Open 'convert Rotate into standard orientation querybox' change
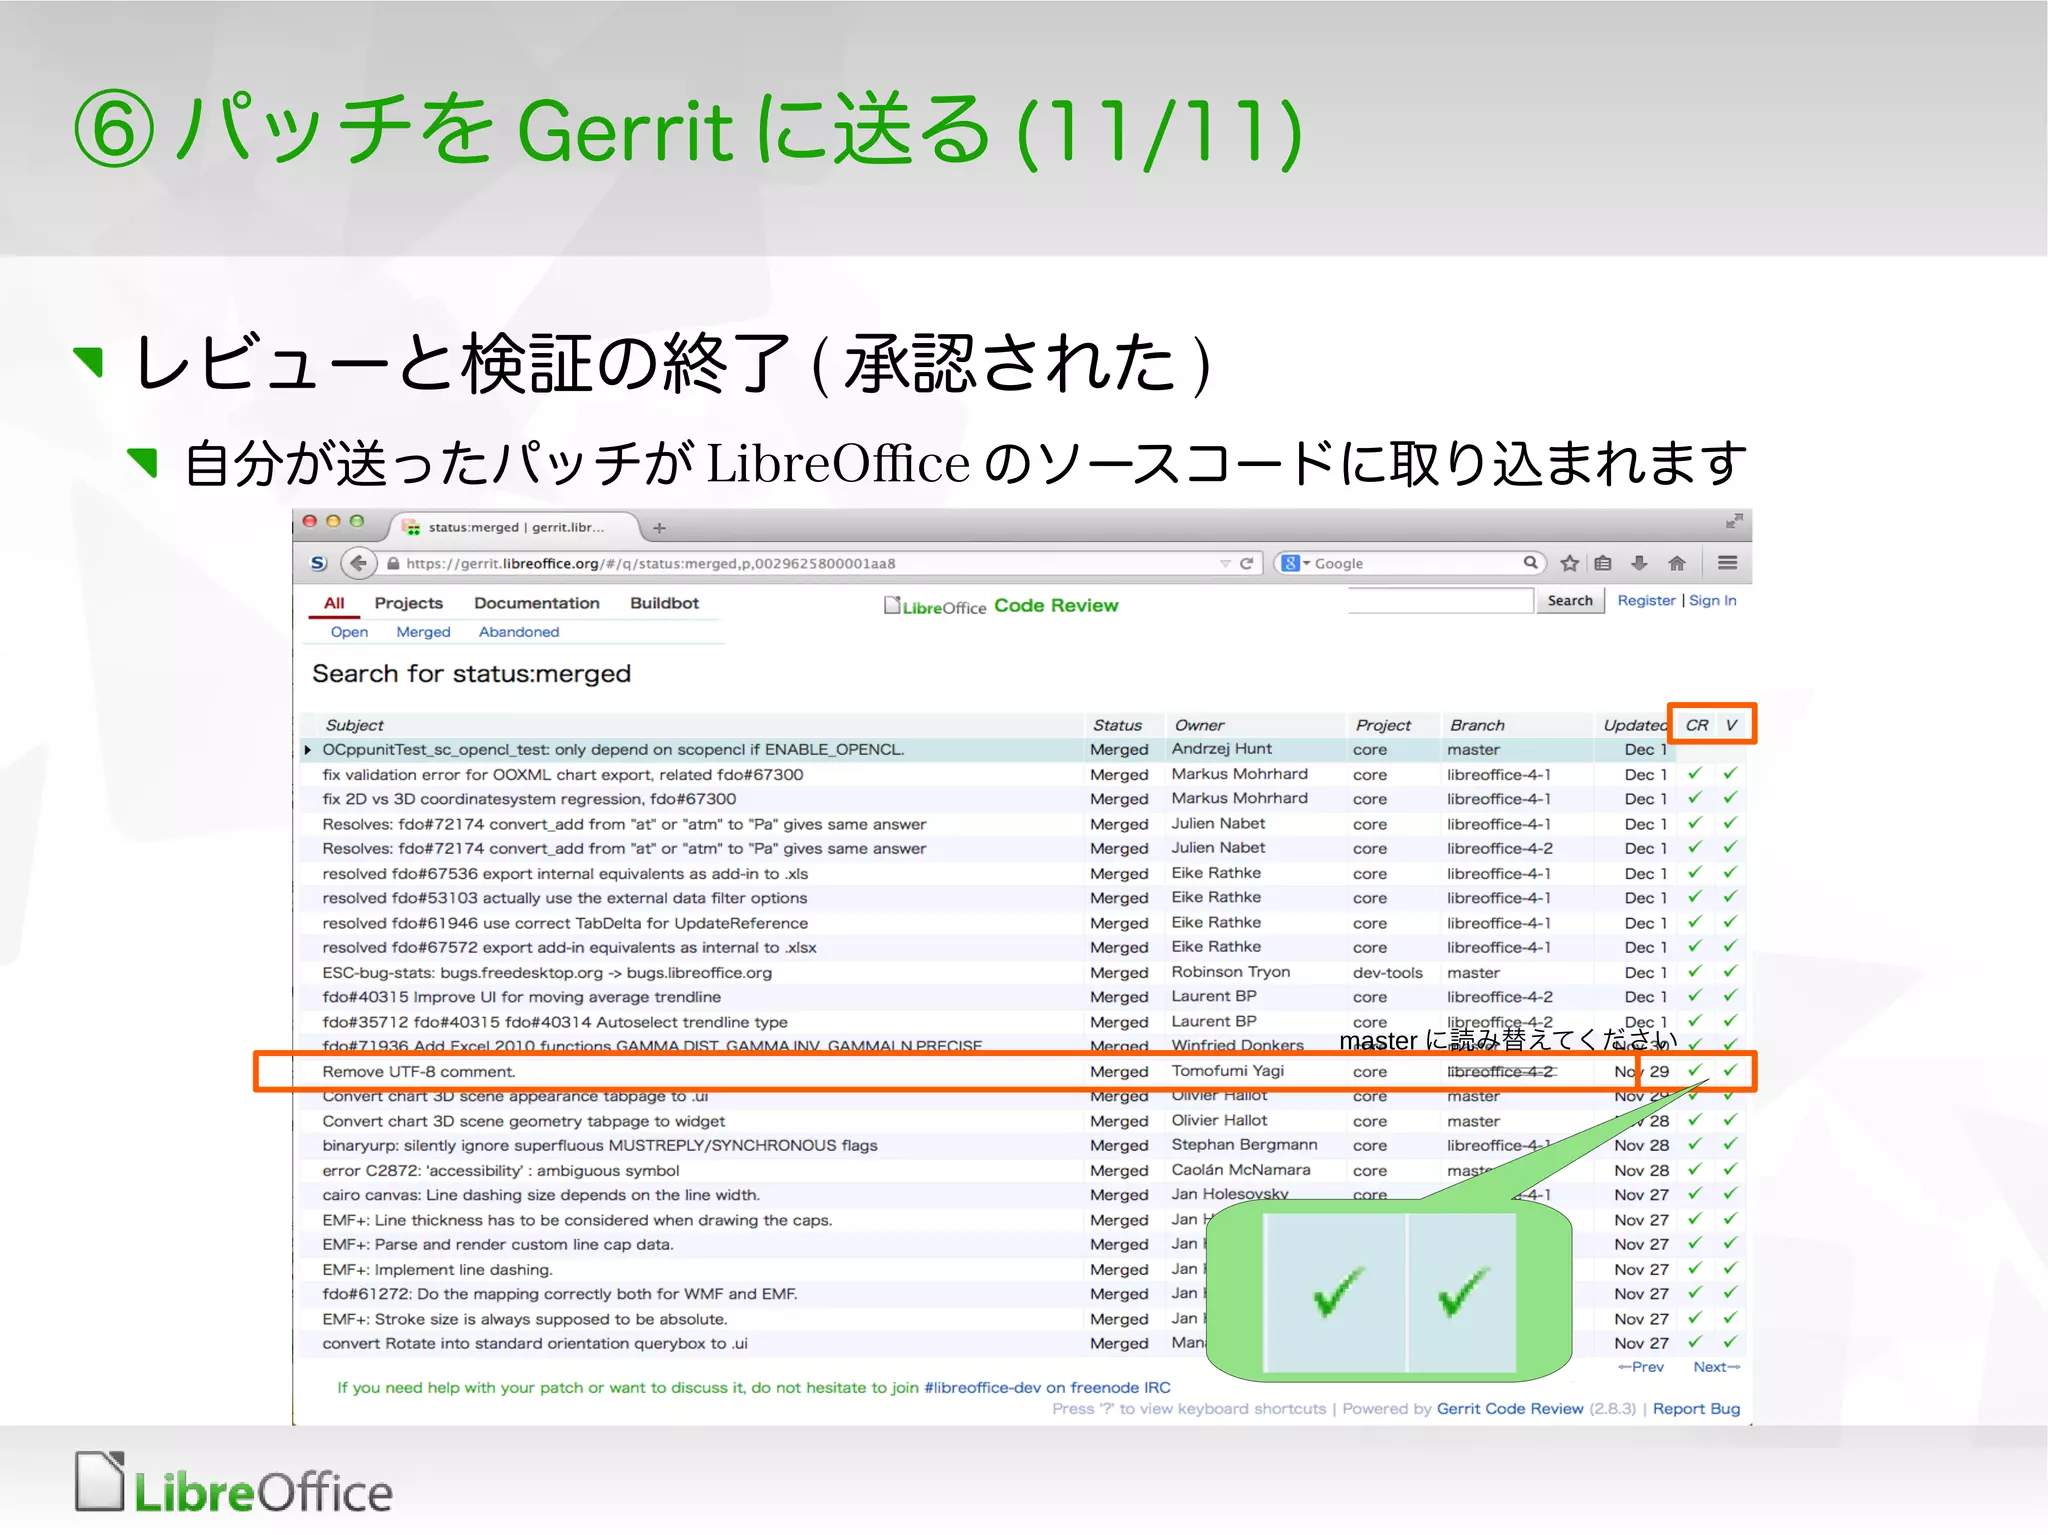This screenshot has width=2048, height=1535. tap(535, 1343)
